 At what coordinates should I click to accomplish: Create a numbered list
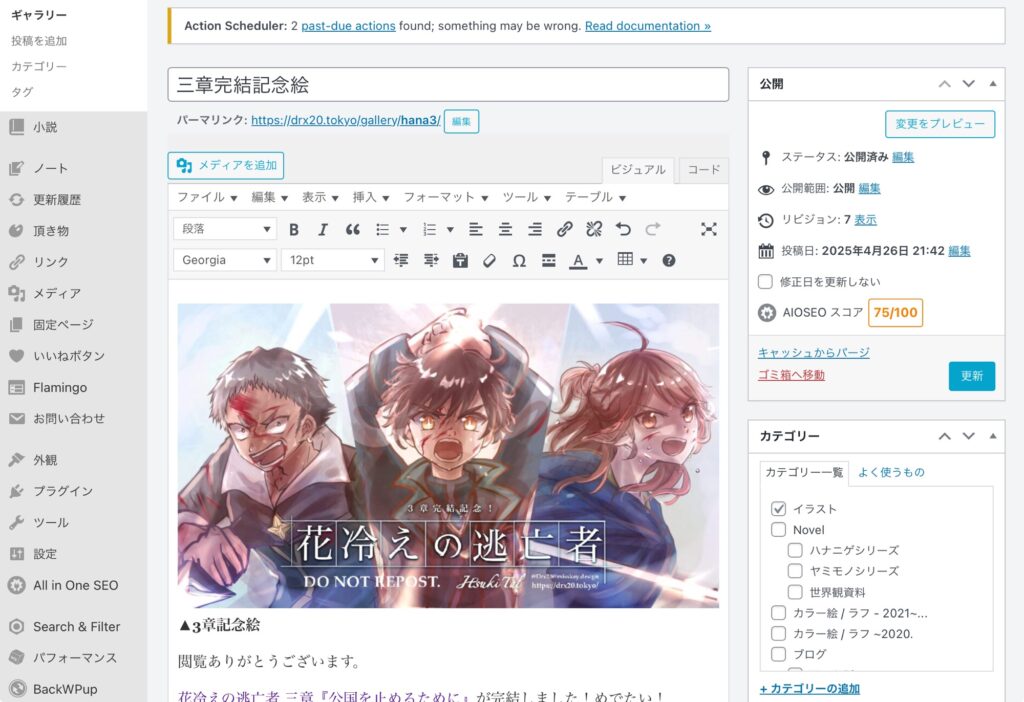(430, 229)
